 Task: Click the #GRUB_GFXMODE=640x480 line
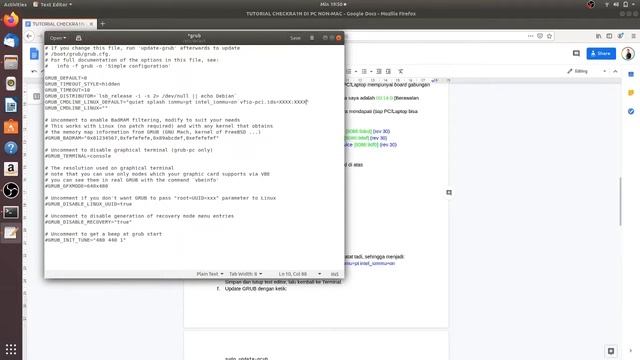(x=76, y=186)
